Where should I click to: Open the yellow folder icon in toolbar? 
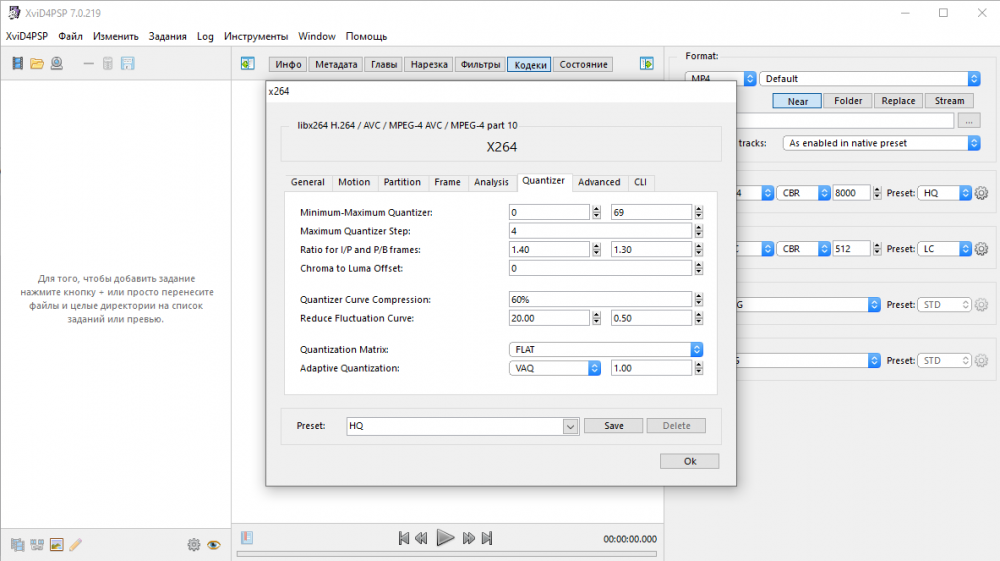(37, 64)
